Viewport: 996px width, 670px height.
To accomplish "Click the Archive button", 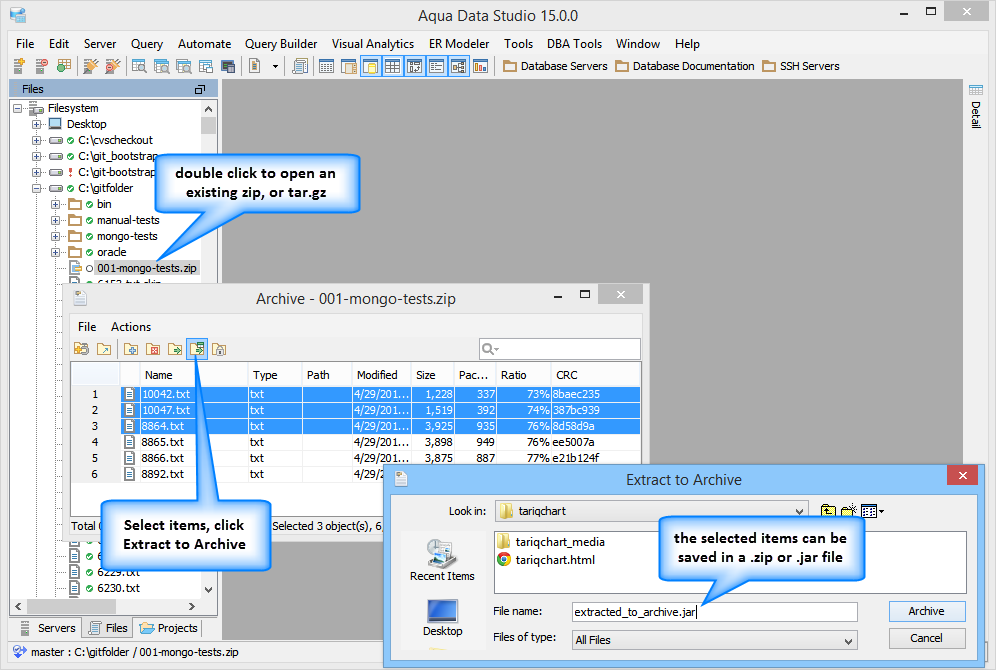I will [x=927, y=611].
